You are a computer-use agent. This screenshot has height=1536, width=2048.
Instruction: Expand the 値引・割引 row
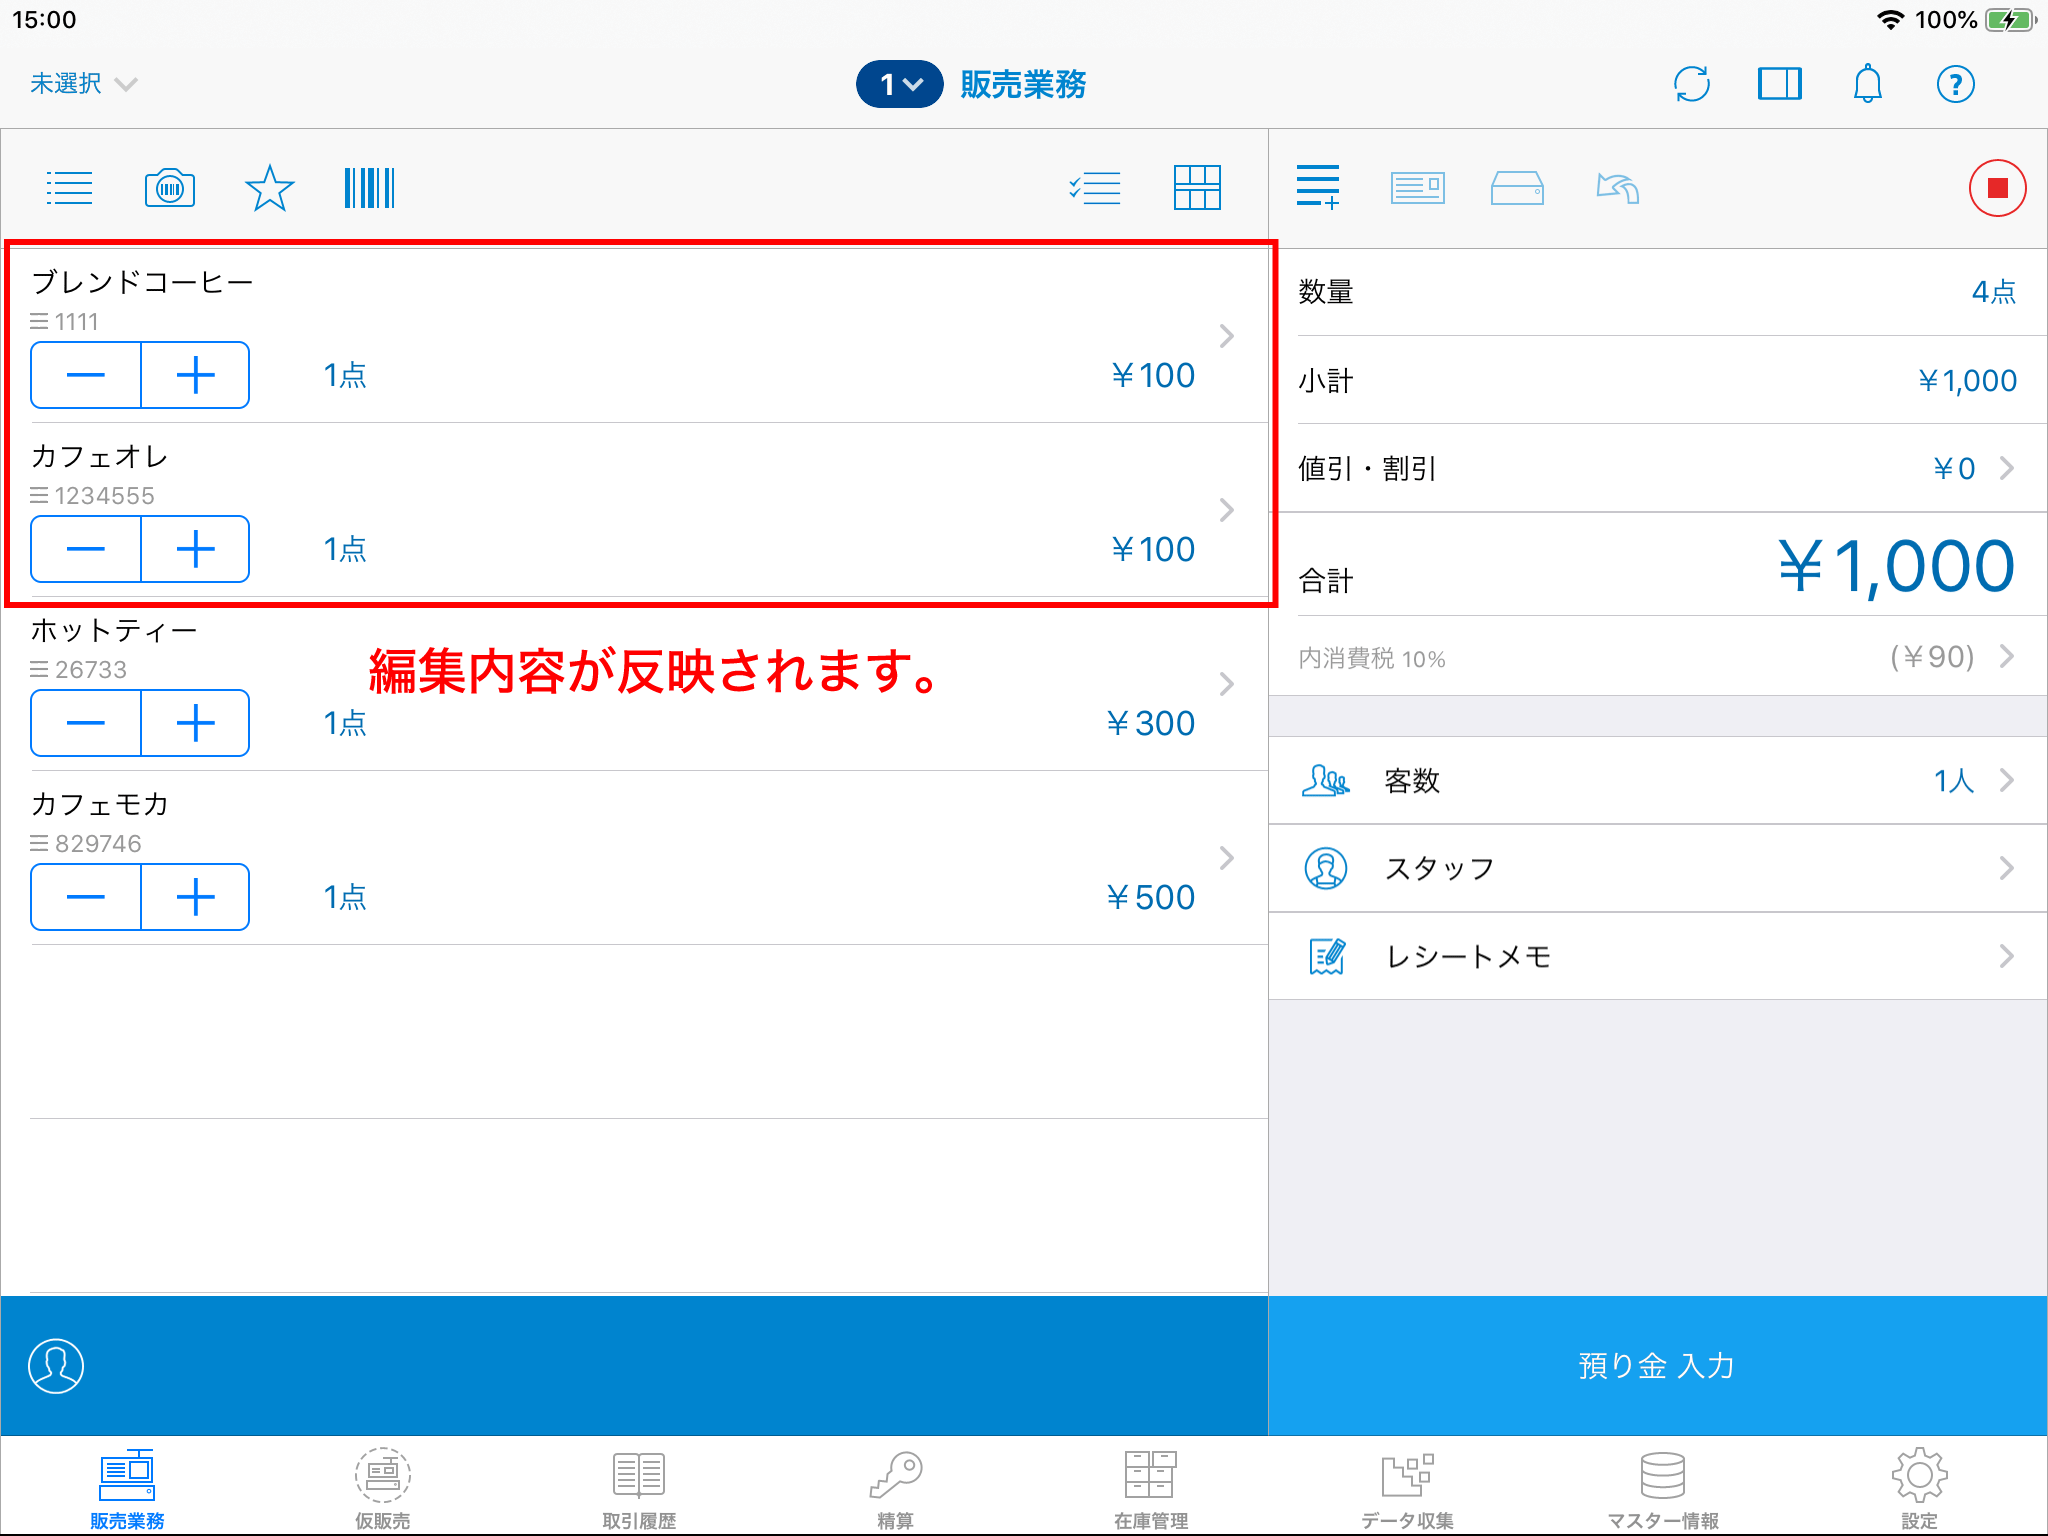1657,468
